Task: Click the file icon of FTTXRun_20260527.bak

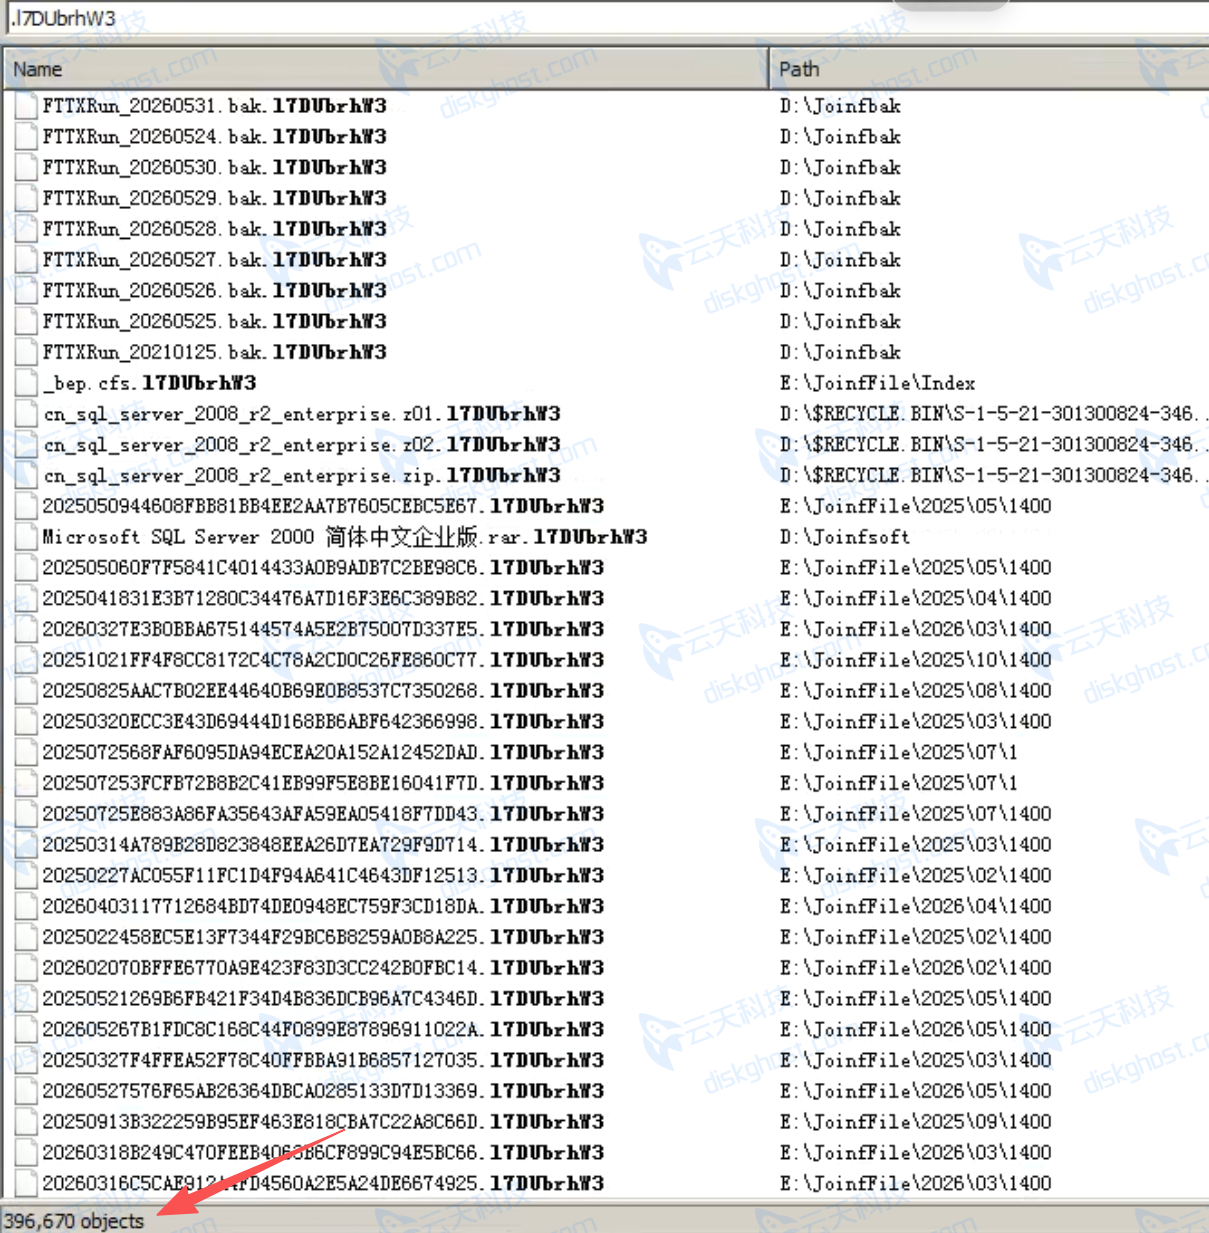Action: (27, 260)
